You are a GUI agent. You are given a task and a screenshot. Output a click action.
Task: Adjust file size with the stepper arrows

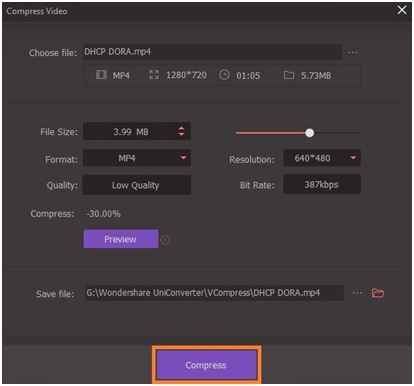[x=181, y=131]
